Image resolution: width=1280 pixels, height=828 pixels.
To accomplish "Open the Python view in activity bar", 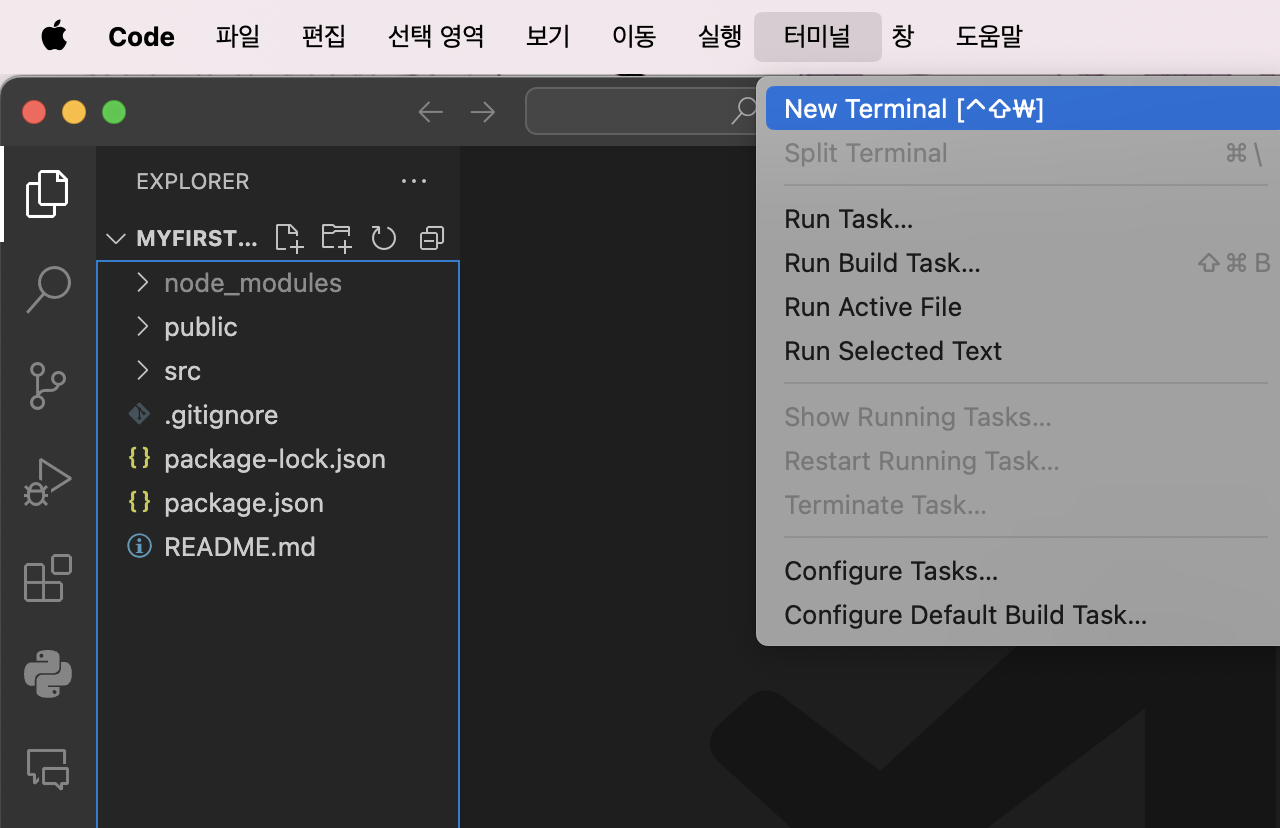I will point(47,673).
